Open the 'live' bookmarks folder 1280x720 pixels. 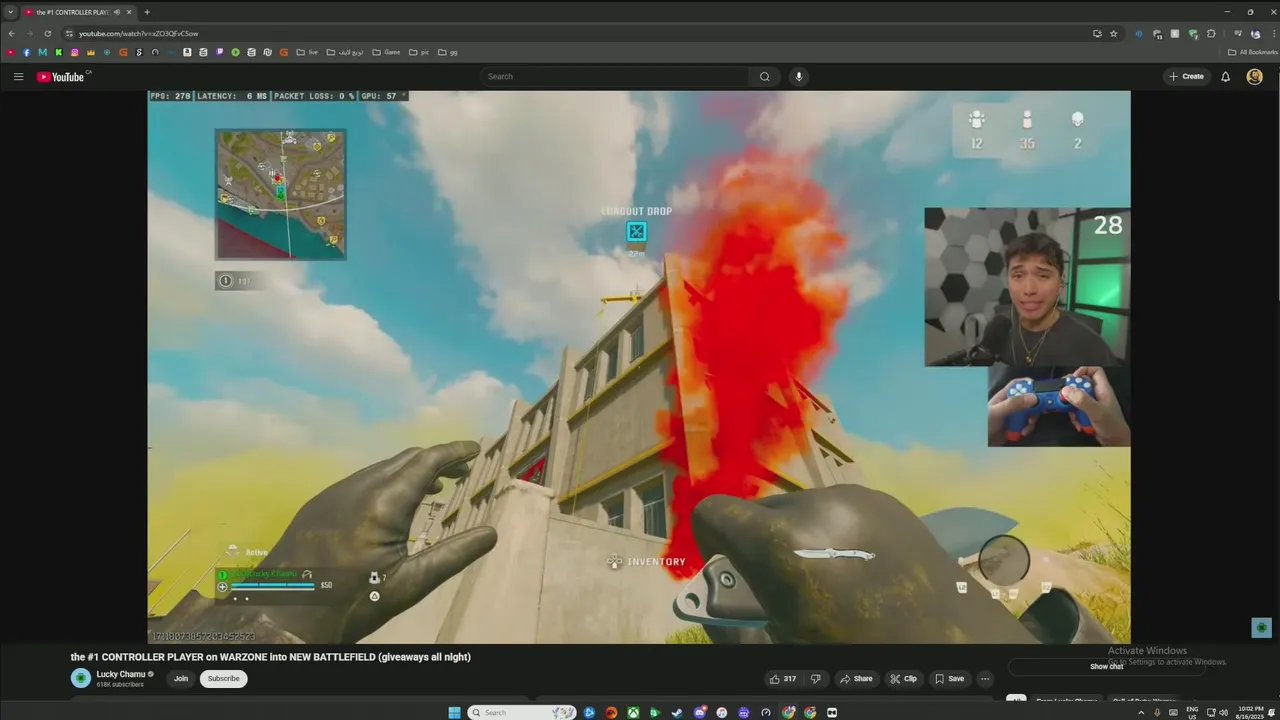pyautogui.click(x=308, y=52)
